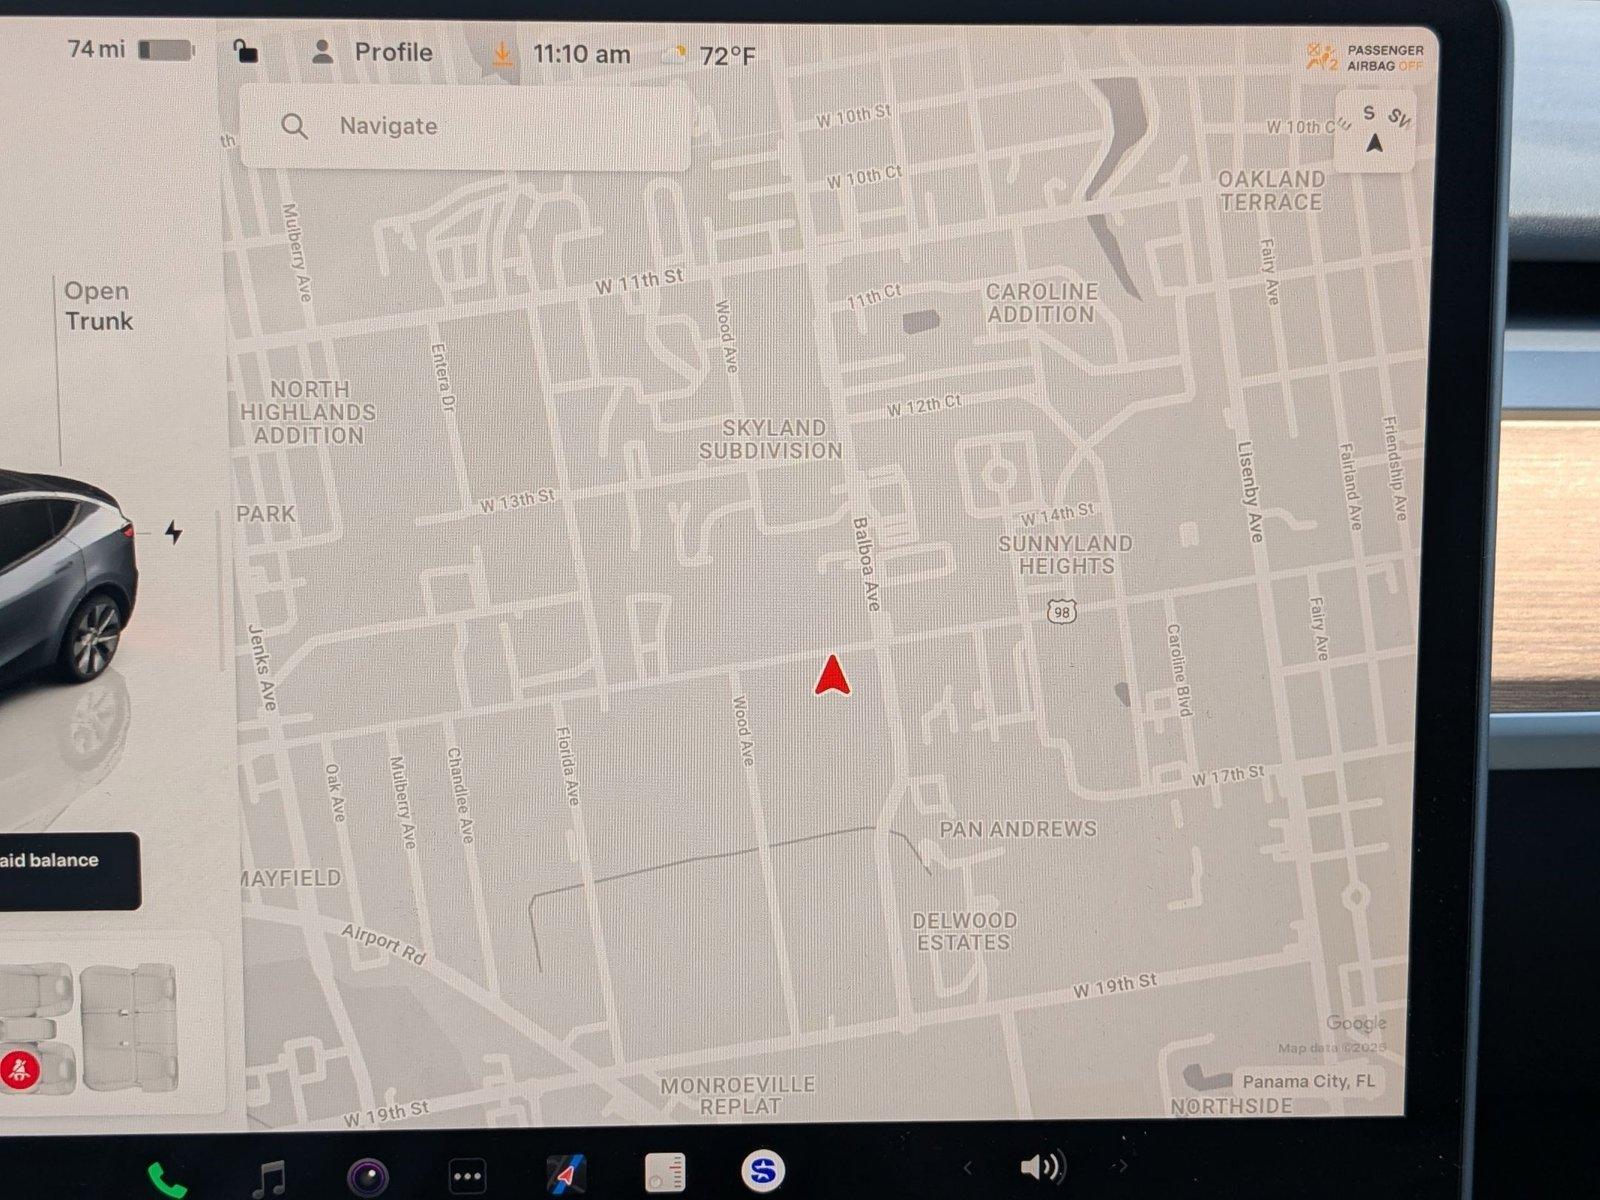Open the radio app icon
The image size is (1600, 1200).
[665, 1172]
